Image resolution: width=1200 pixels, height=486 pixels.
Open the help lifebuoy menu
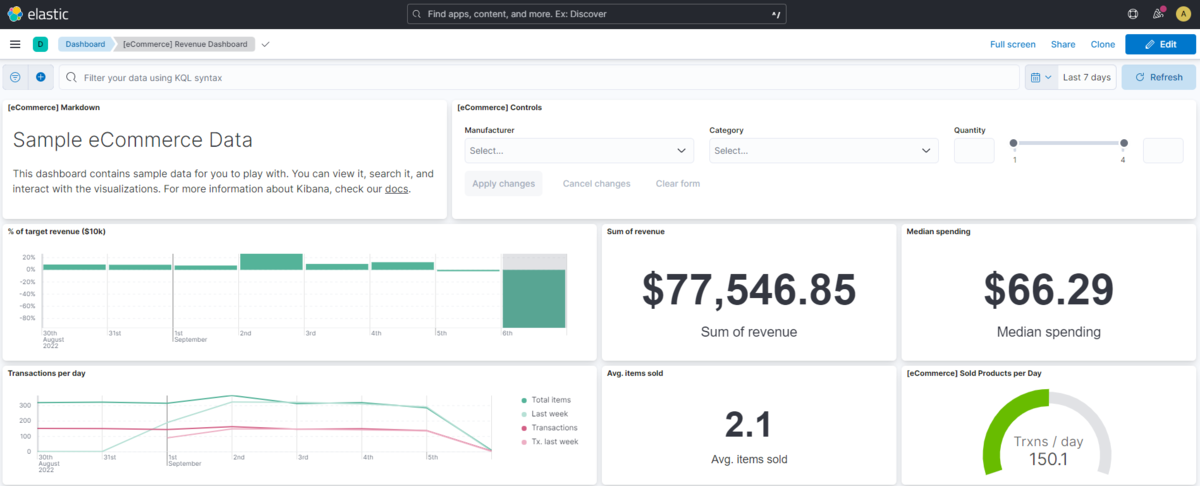[x=1132, y=14]
